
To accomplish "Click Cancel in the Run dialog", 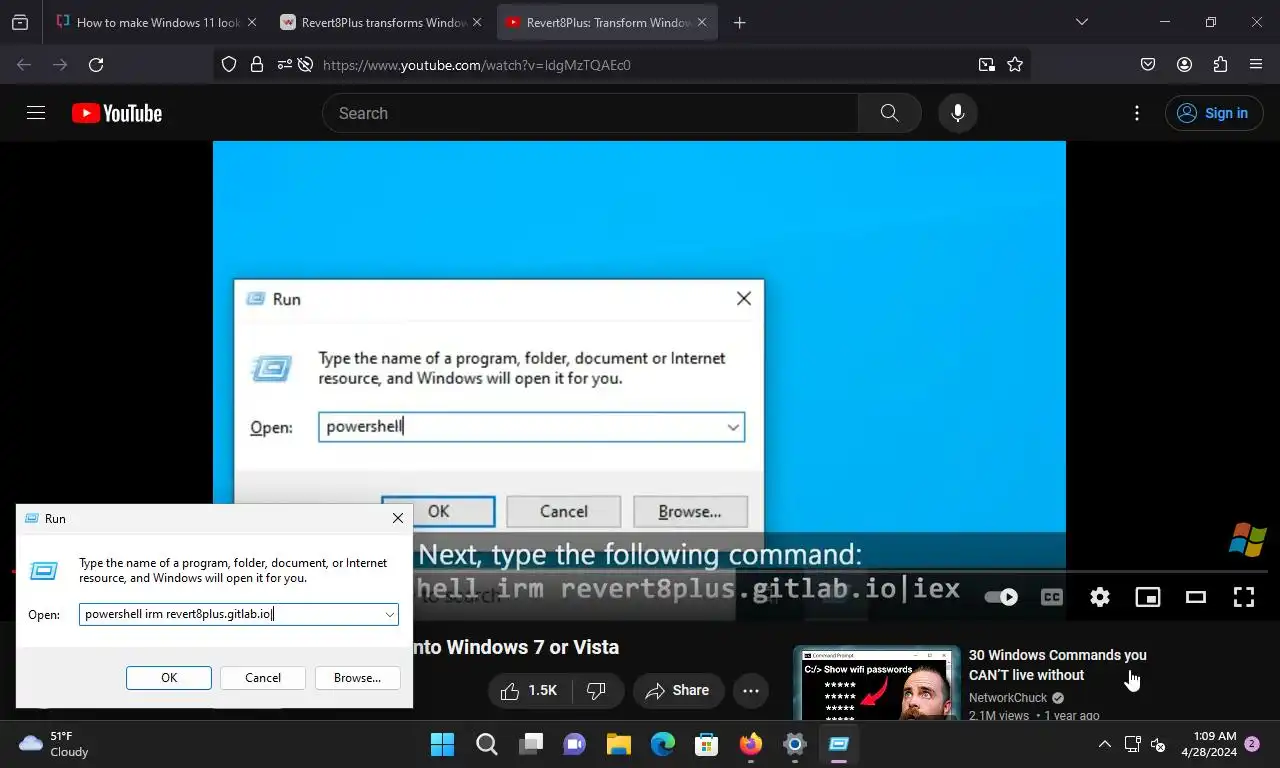I will click(263, 678).
